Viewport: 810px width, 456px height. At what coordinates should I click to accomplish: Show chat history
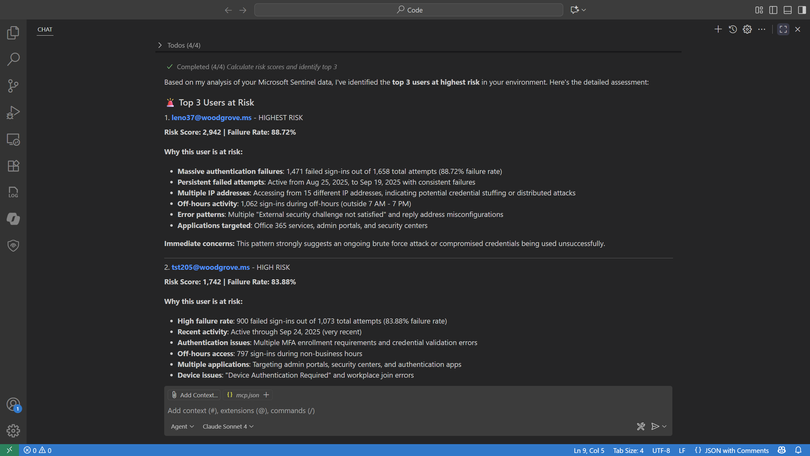click(733, 29)
